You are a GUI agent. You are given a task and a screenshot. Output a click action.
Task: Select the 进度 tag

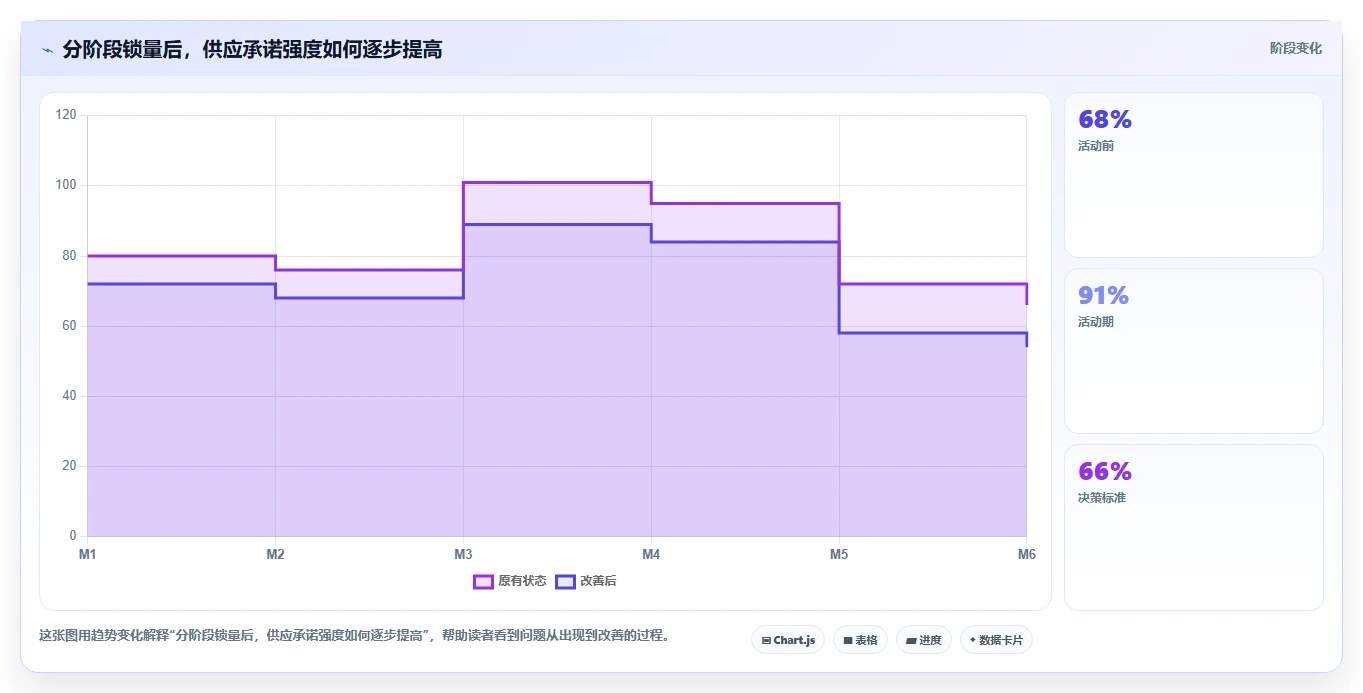(x=924, y=640)
